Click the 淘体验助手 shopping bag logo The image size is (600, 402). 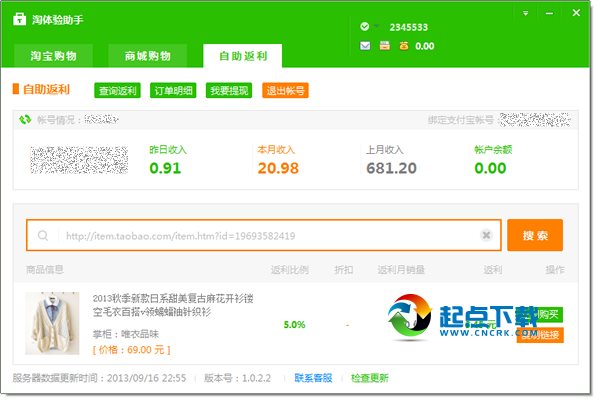(x=20, y=19)
